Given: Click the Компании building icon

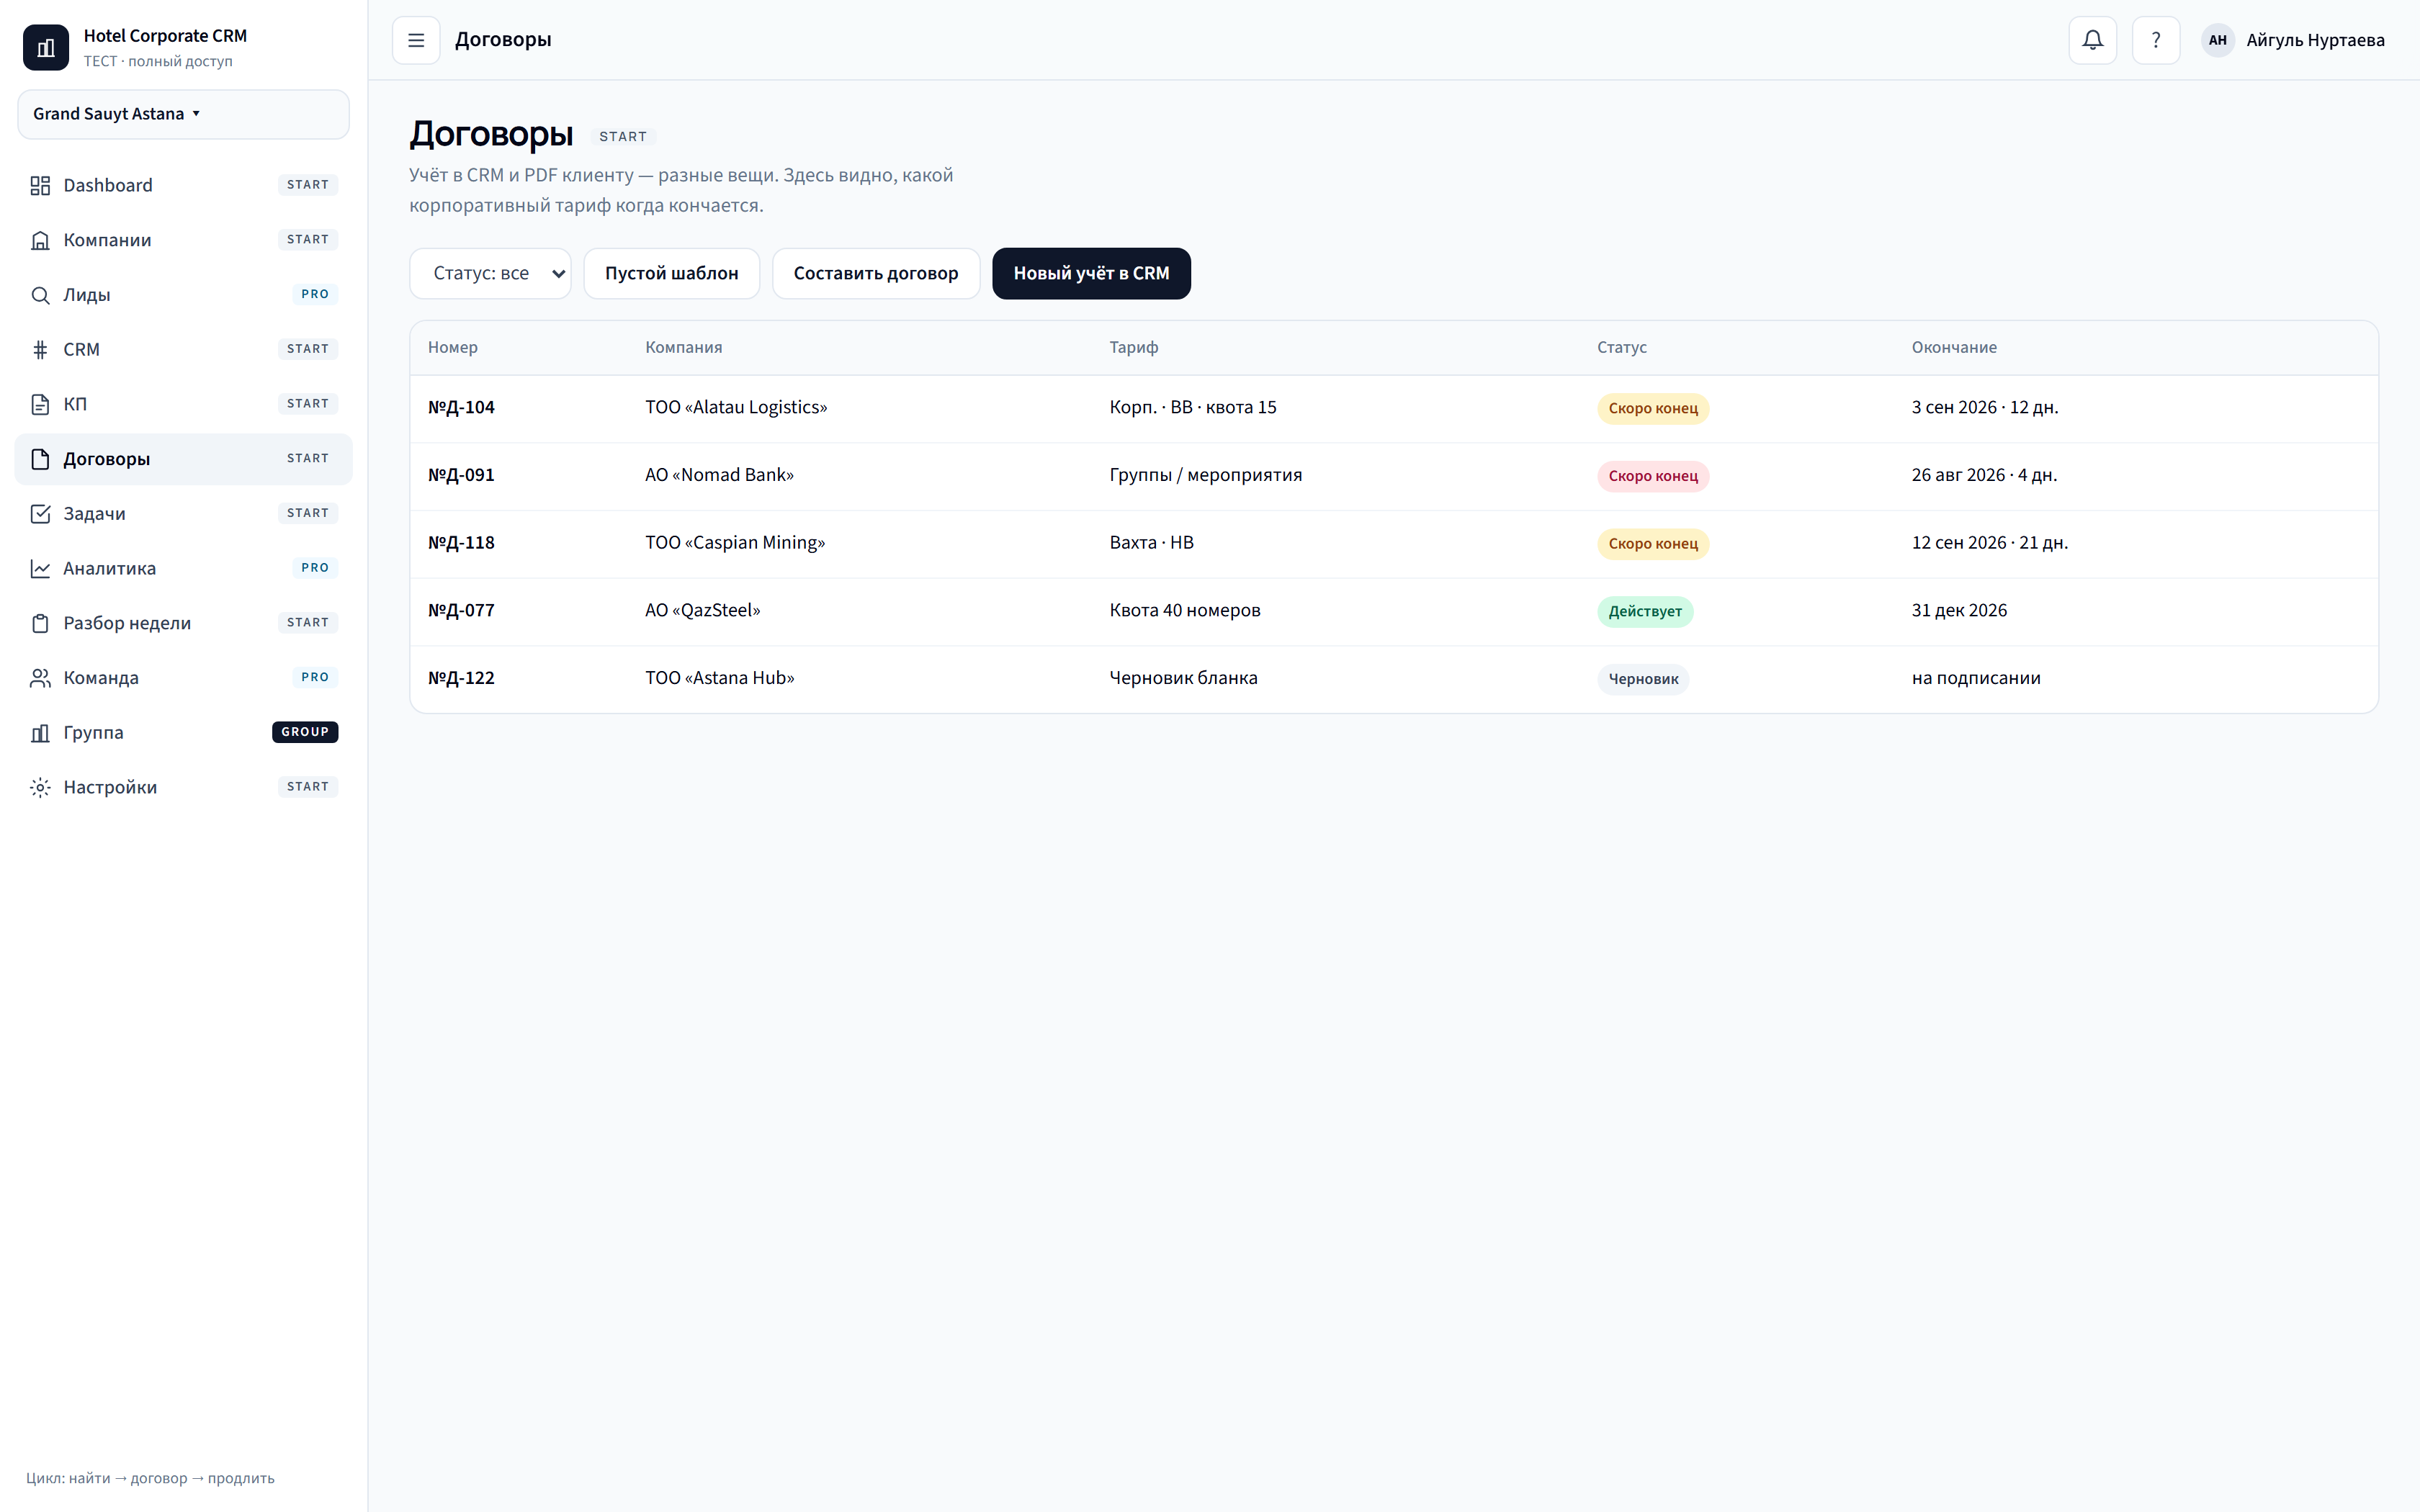Looking at the screenshot, I should click(x=40, y=240).
